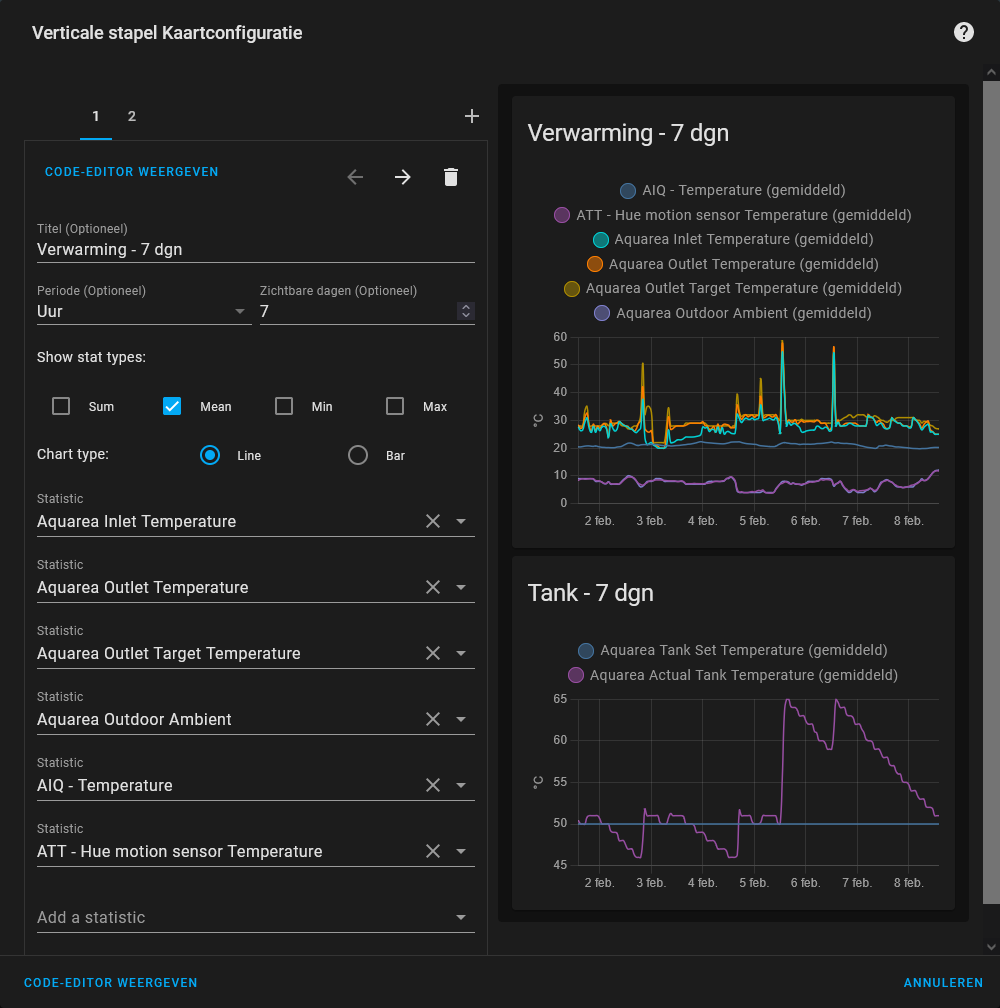Viewport: 1000px width, 1008px height.
Task: Click the help question mark icon
Action: click(x=963, y=32)
